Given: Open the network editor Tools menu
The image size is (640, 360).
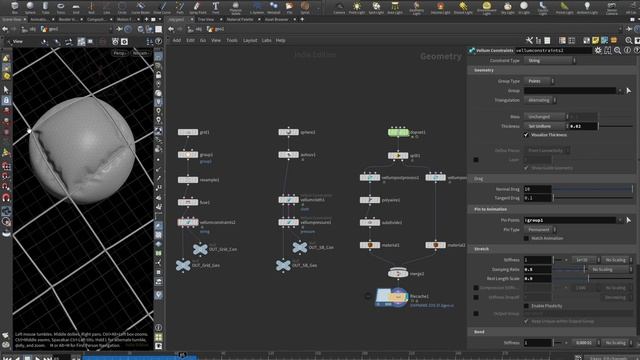Looking at the screenshot, I should click(232, 40).
